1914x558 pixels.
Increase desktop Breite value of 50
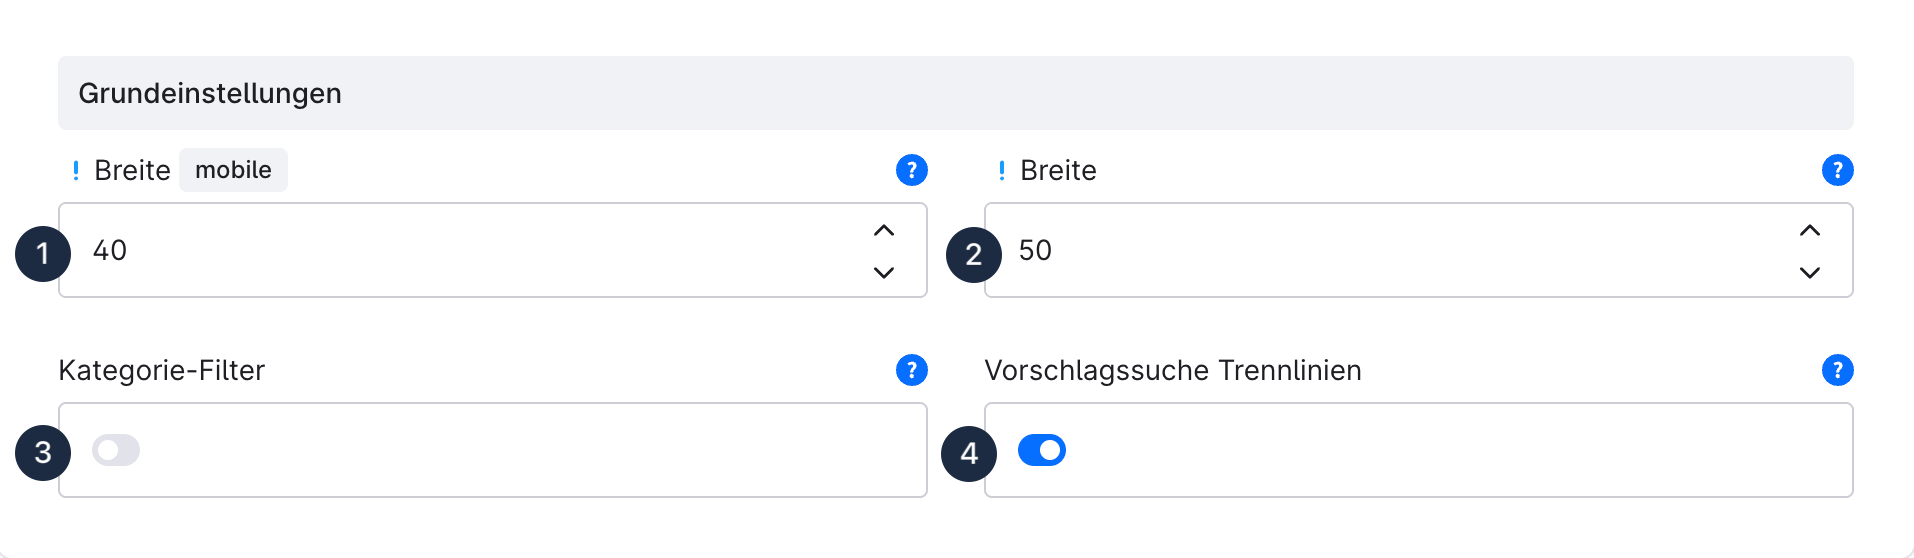tap(1809, 231)
